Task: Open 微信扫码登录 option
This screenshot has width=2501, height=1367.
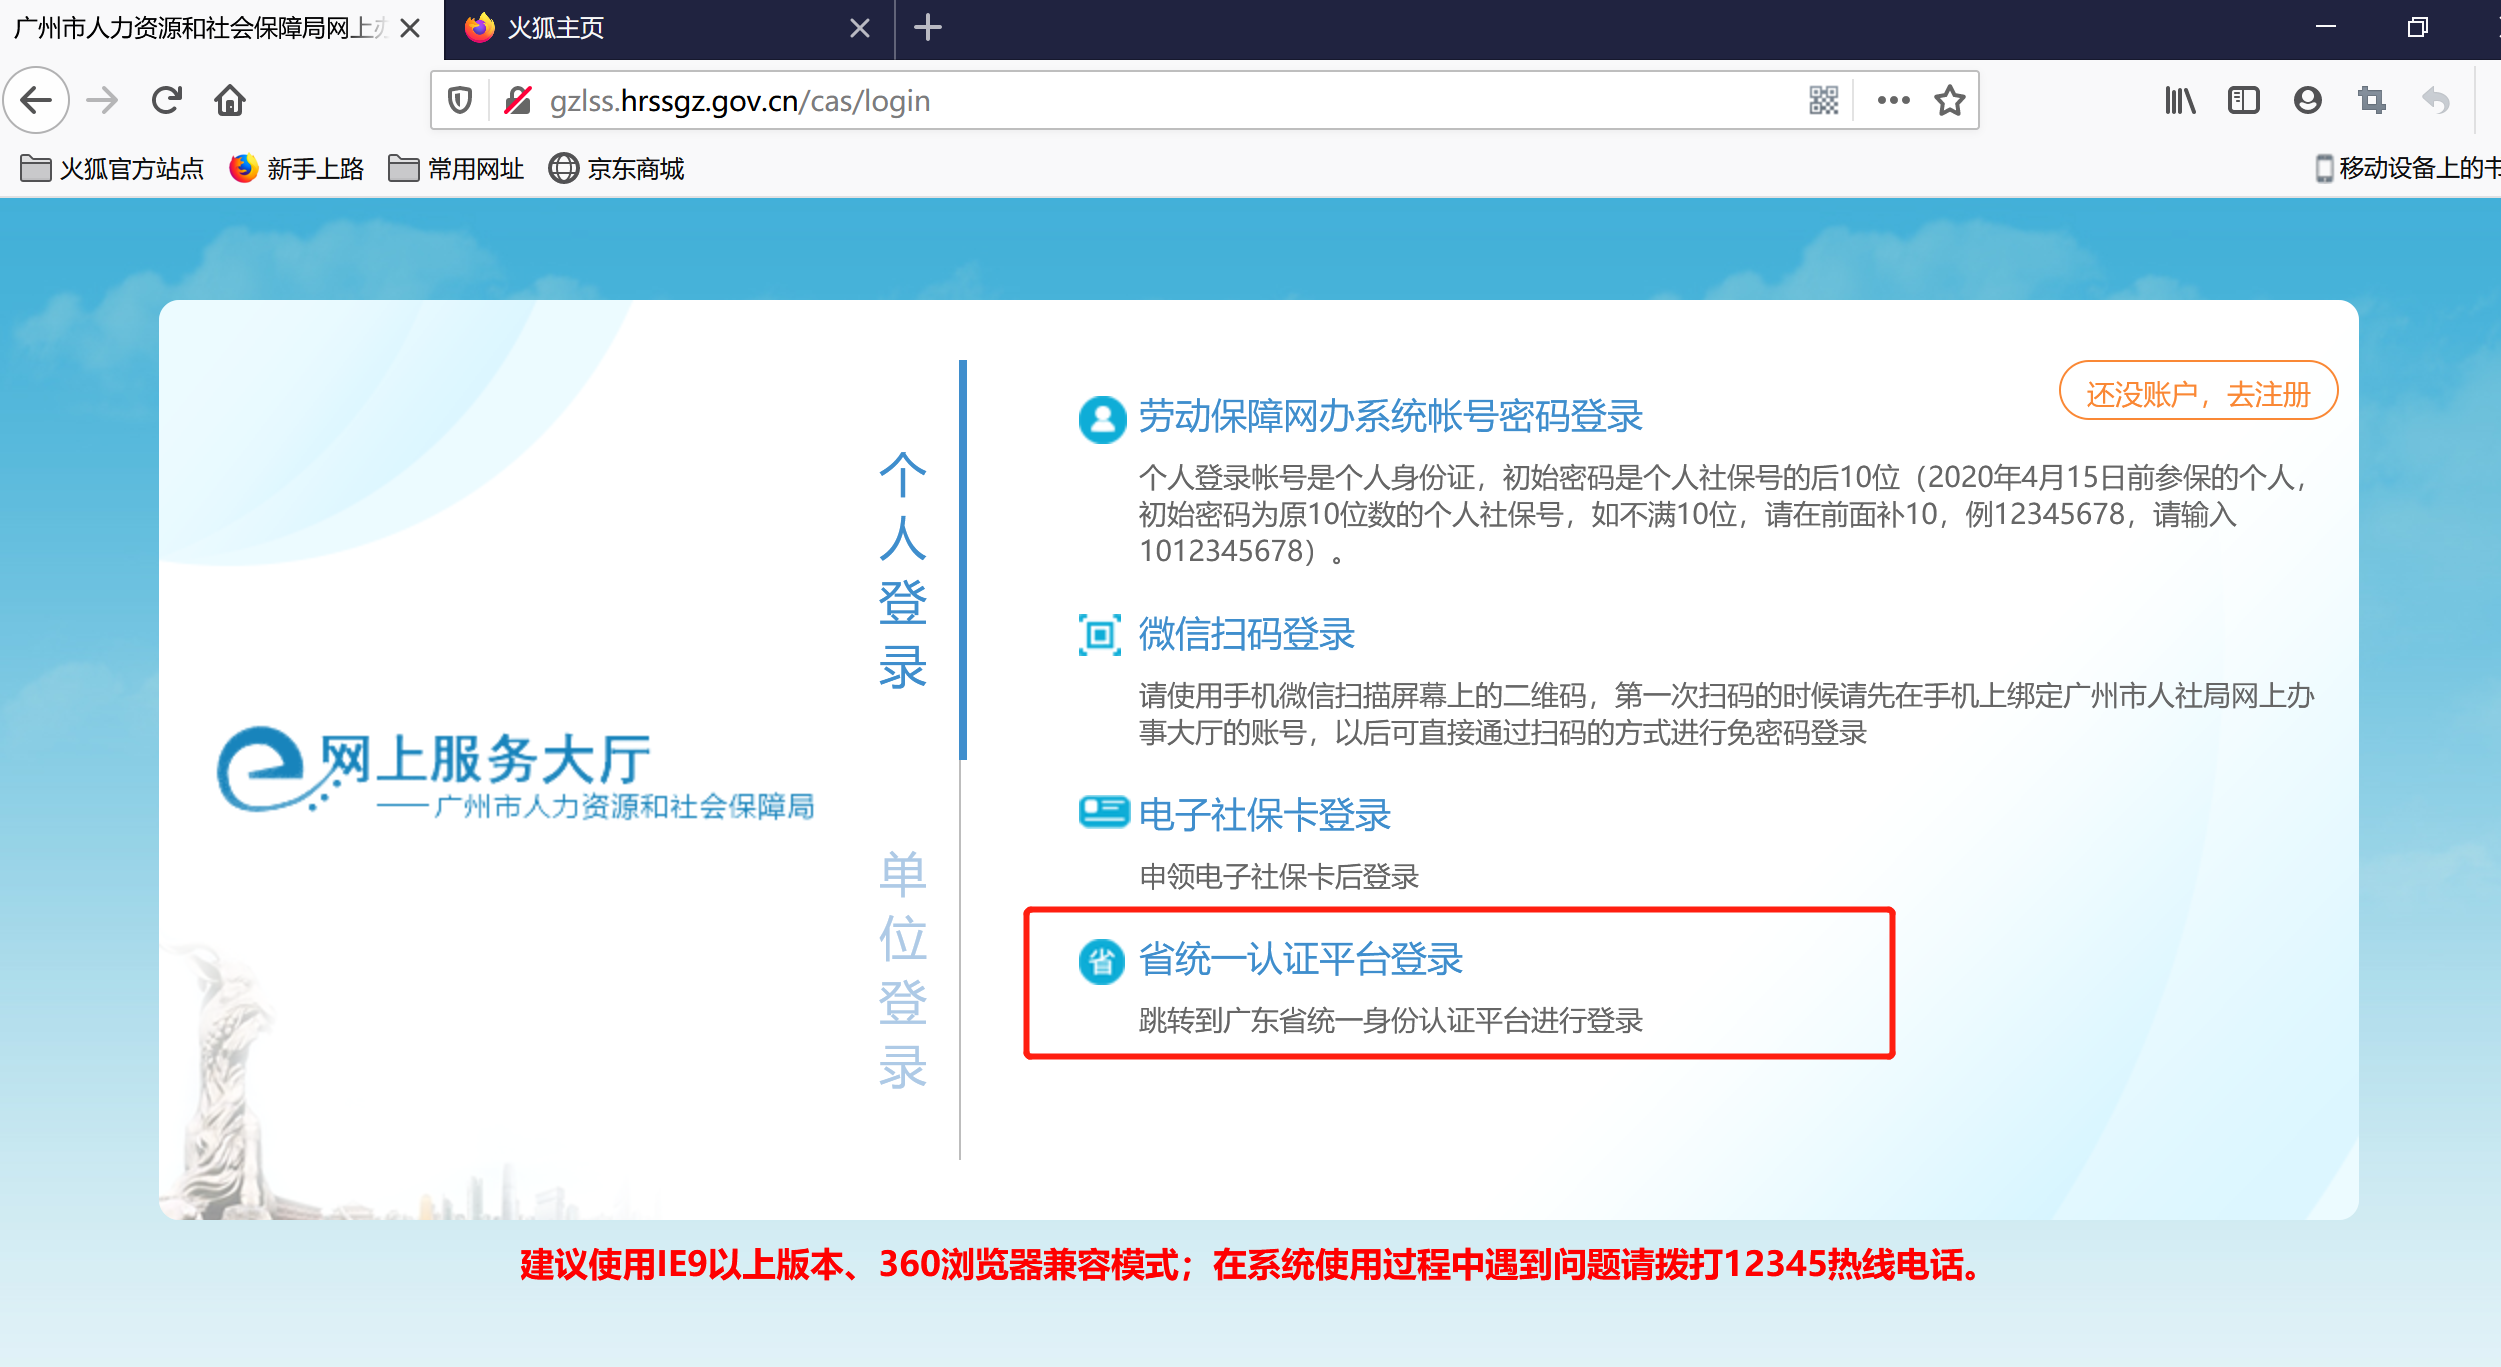Action: (x=1246, y=634)
